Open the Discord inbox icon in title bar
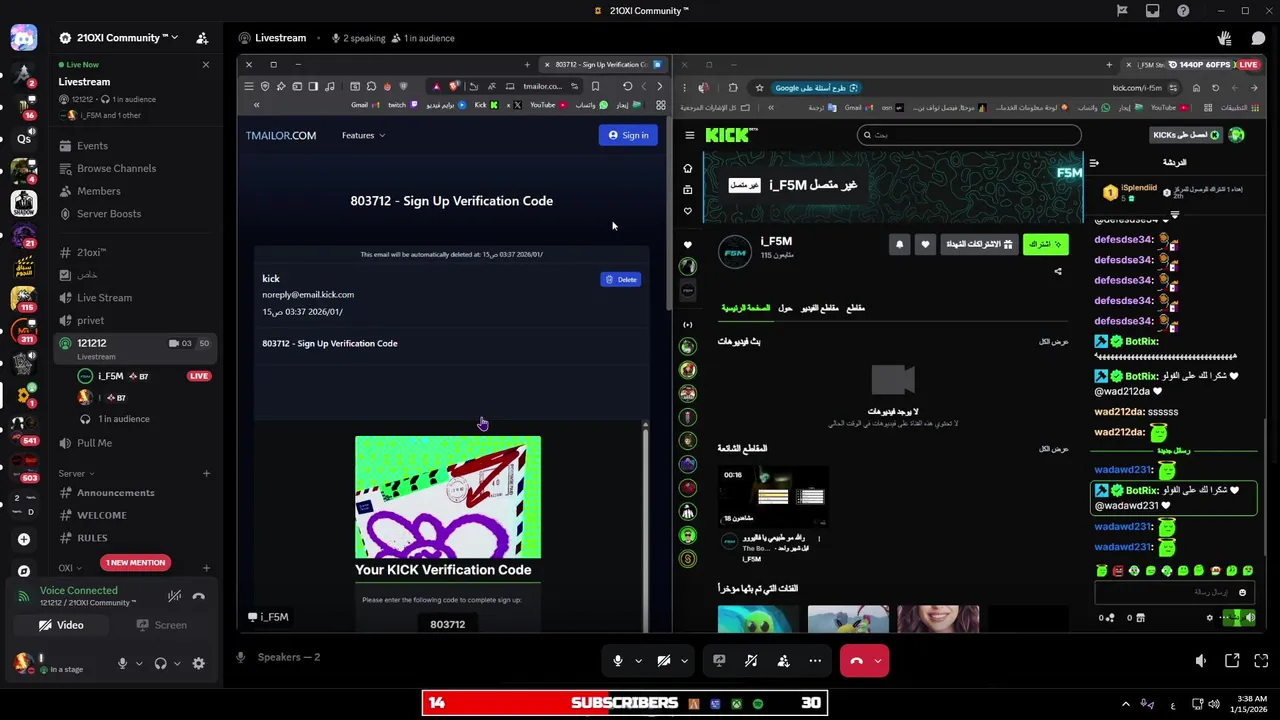 (1153, 11)
